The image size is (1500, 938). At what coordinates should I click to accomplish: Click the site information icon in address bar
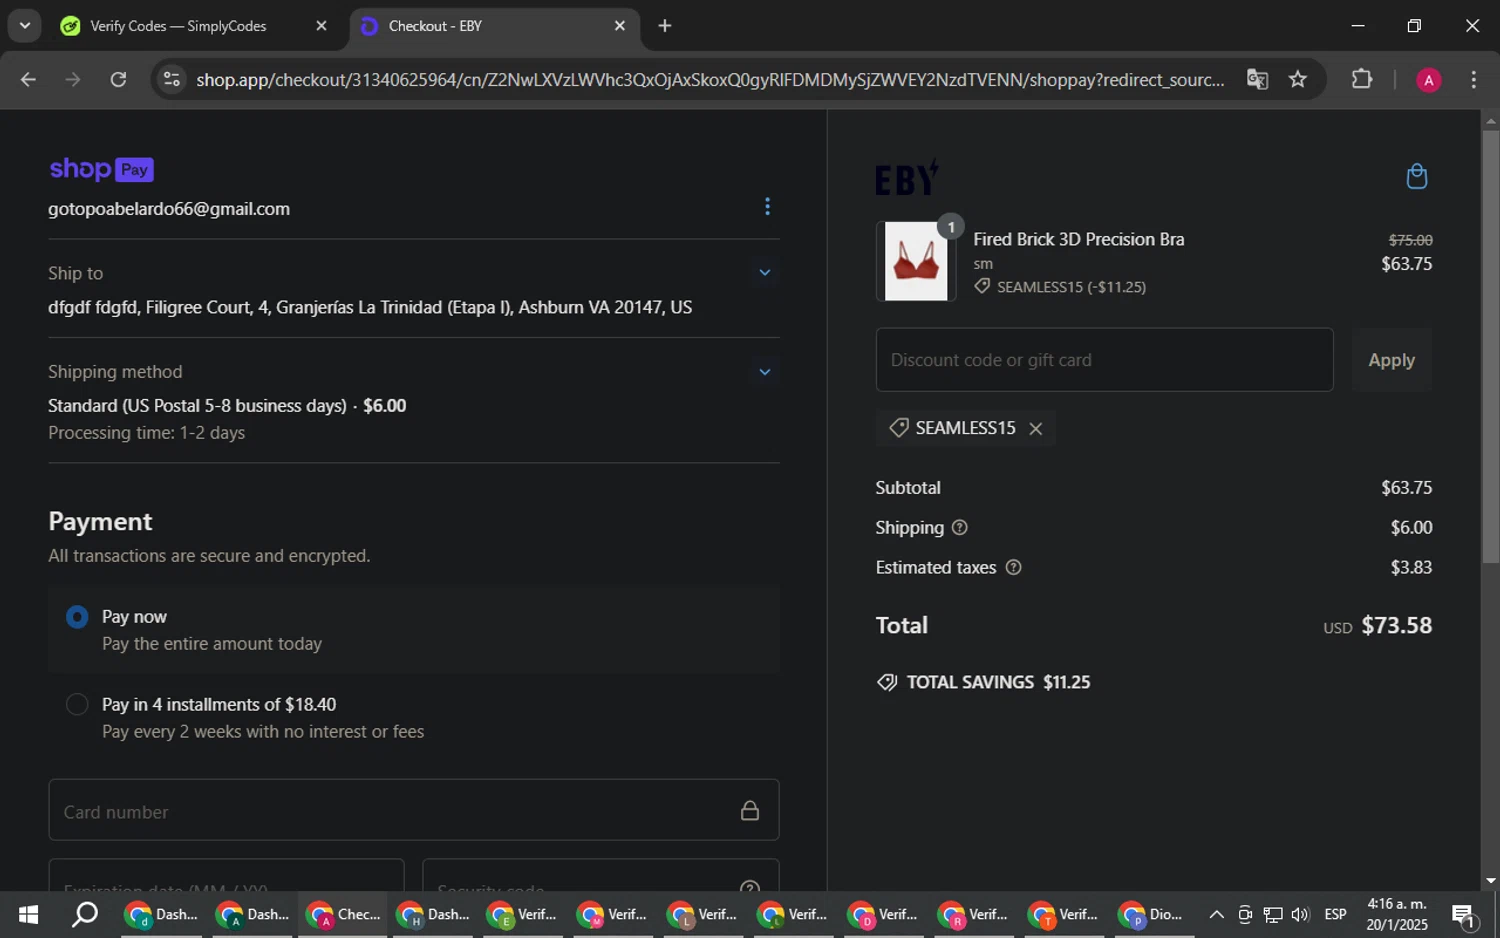coord(172,79)
